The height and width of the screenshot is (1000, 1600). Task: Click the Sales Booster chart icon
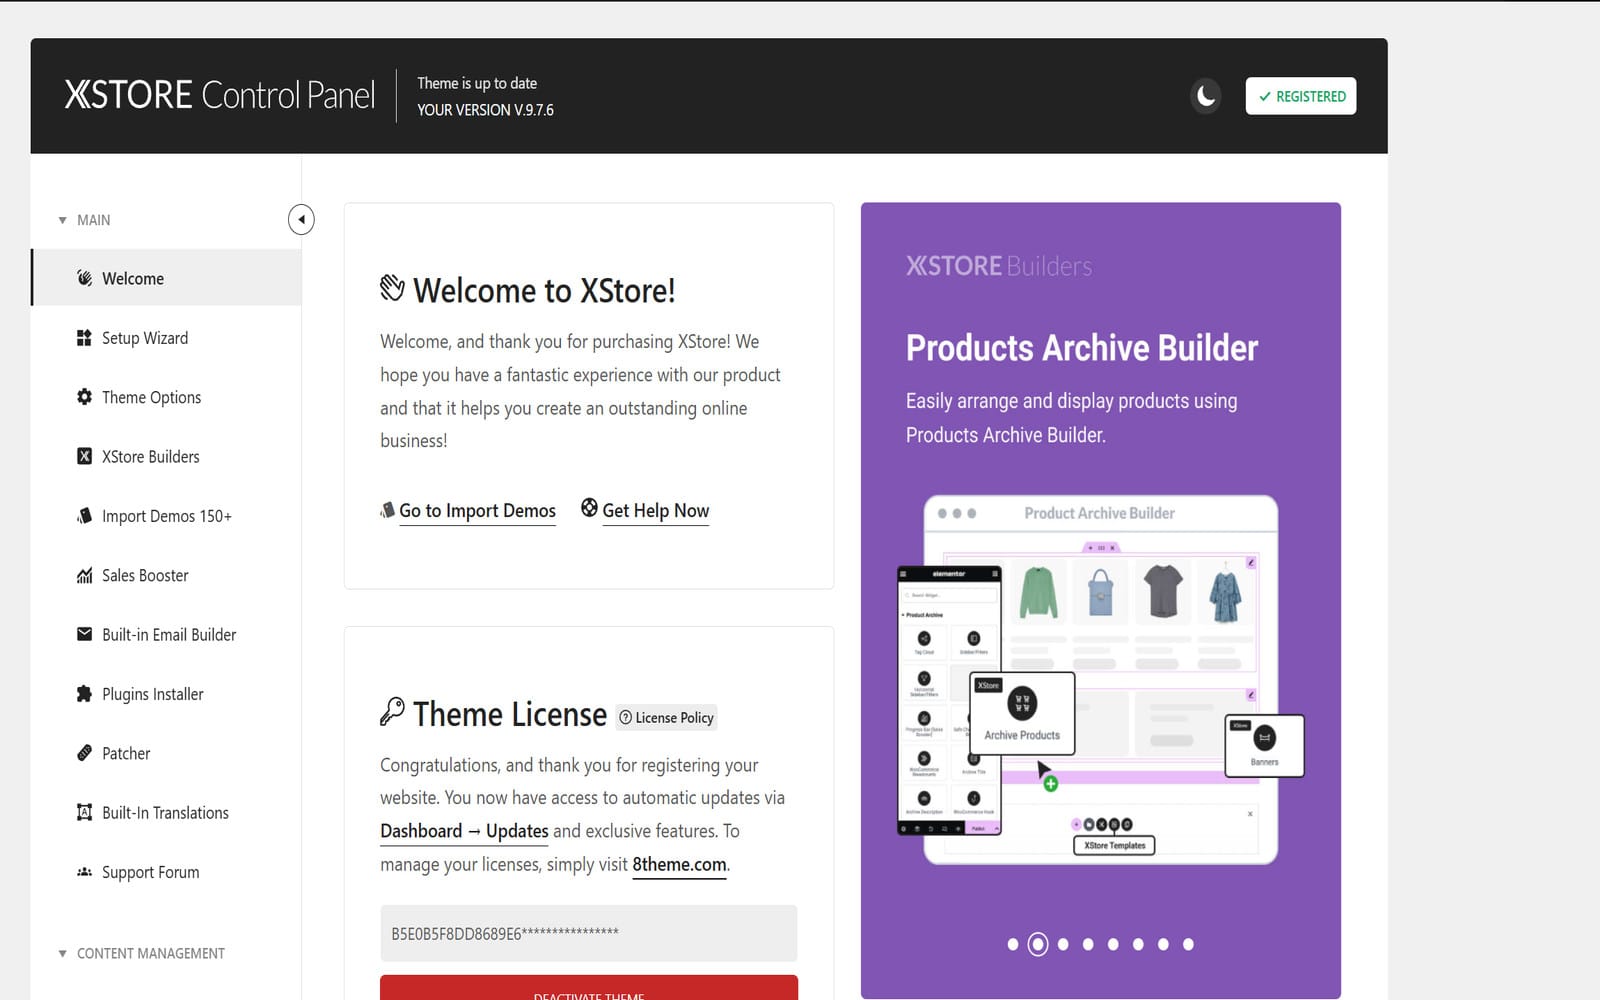(85, 575)
